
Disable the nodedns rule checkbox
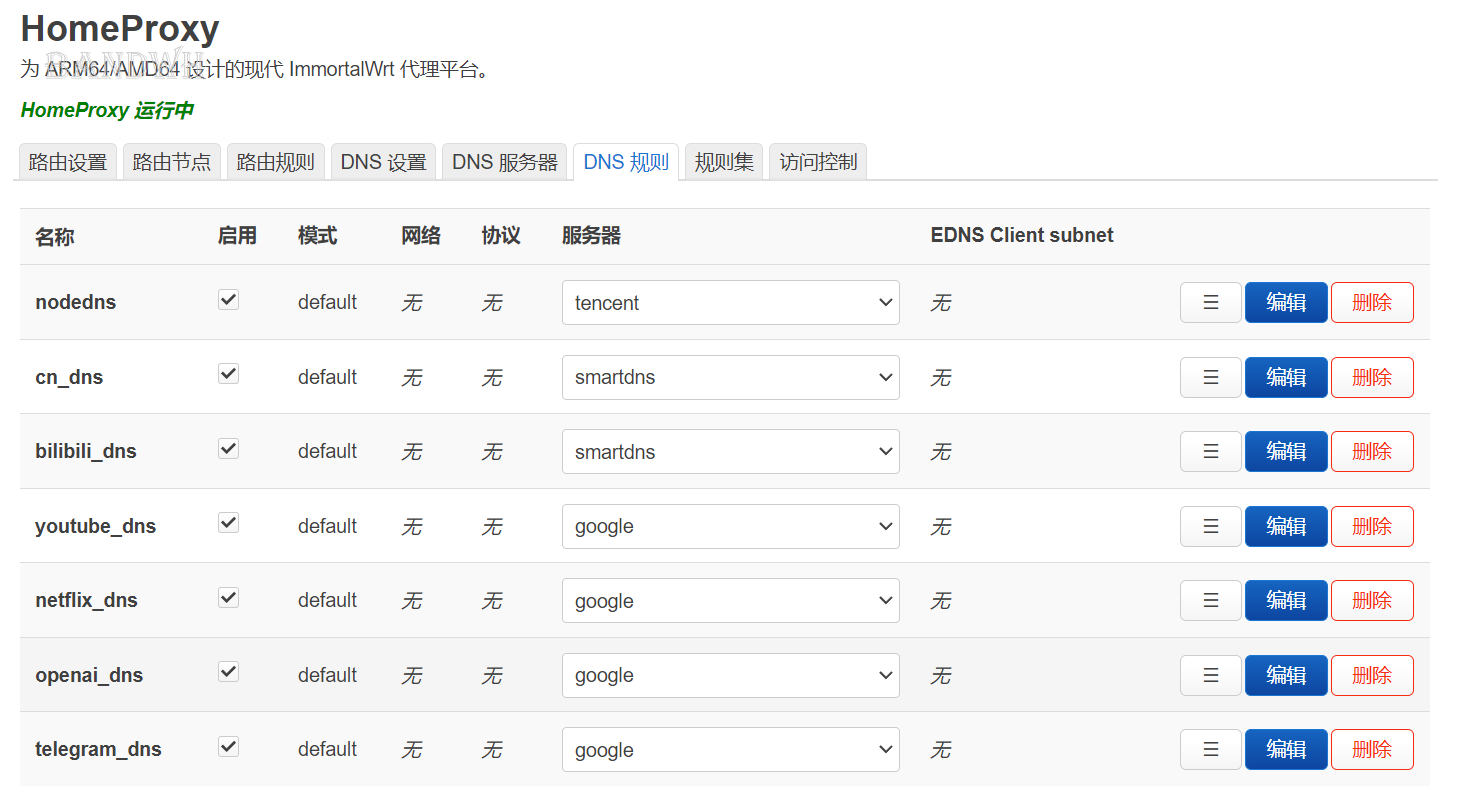(229, 299)
